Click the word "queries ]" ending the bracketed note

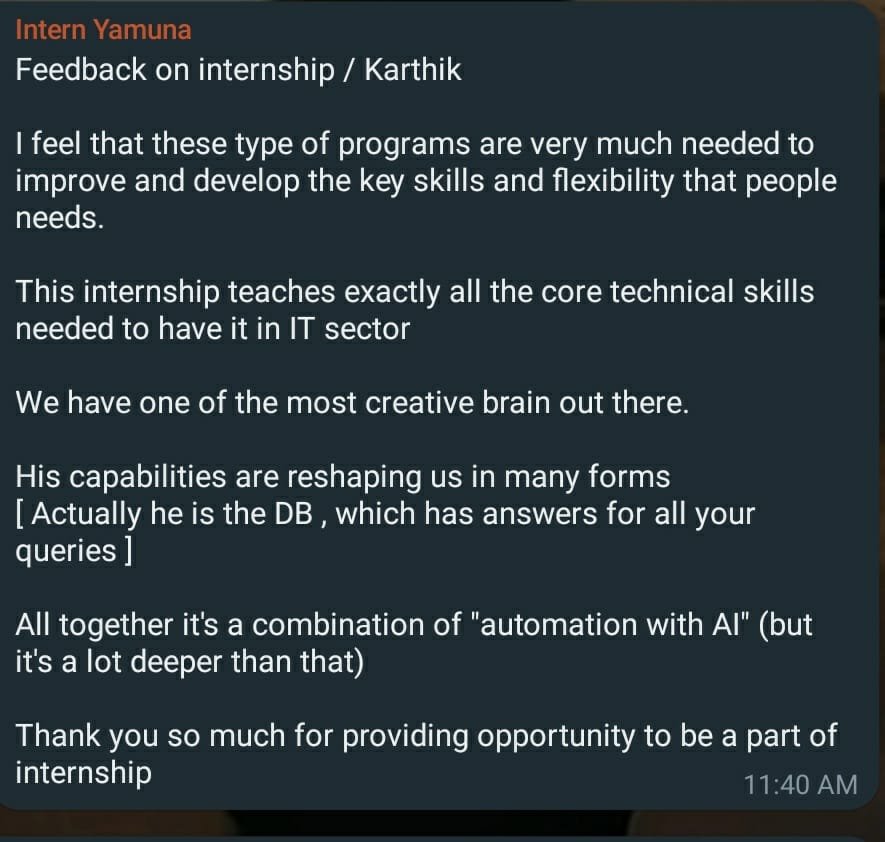pos(74,551)
